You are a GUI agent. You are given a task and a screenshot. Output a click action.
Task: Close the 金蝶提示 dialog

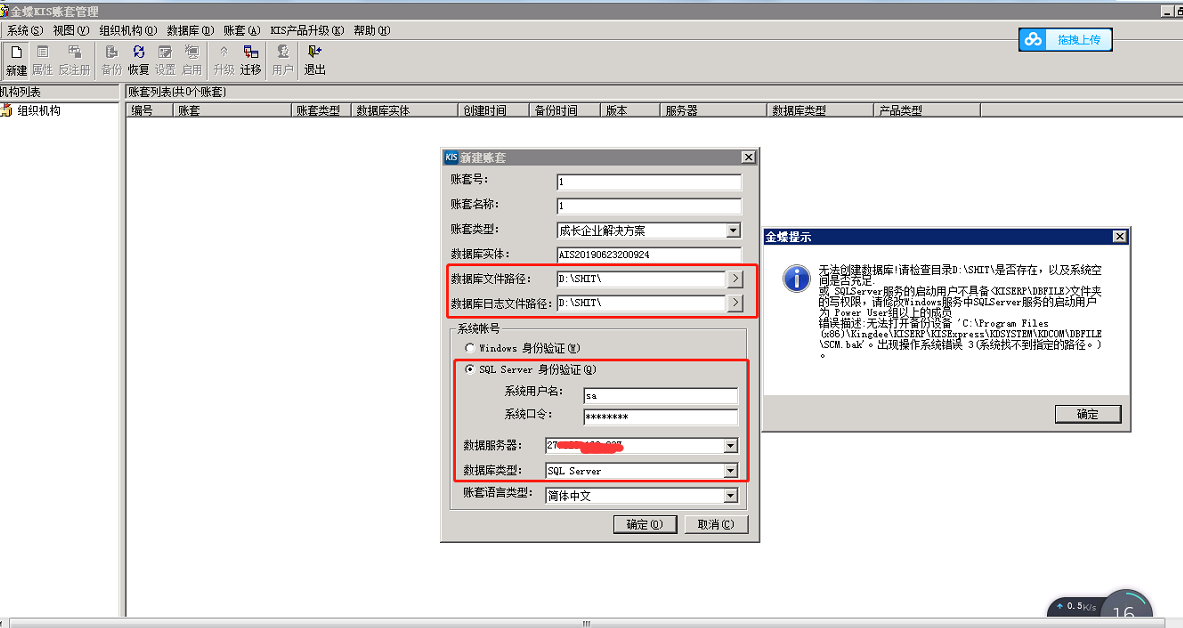pyautogui.click(x=1120, y=236)
